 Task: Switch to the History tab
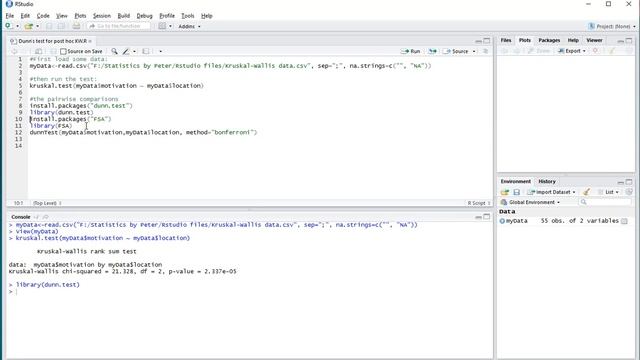coord(547,181)
